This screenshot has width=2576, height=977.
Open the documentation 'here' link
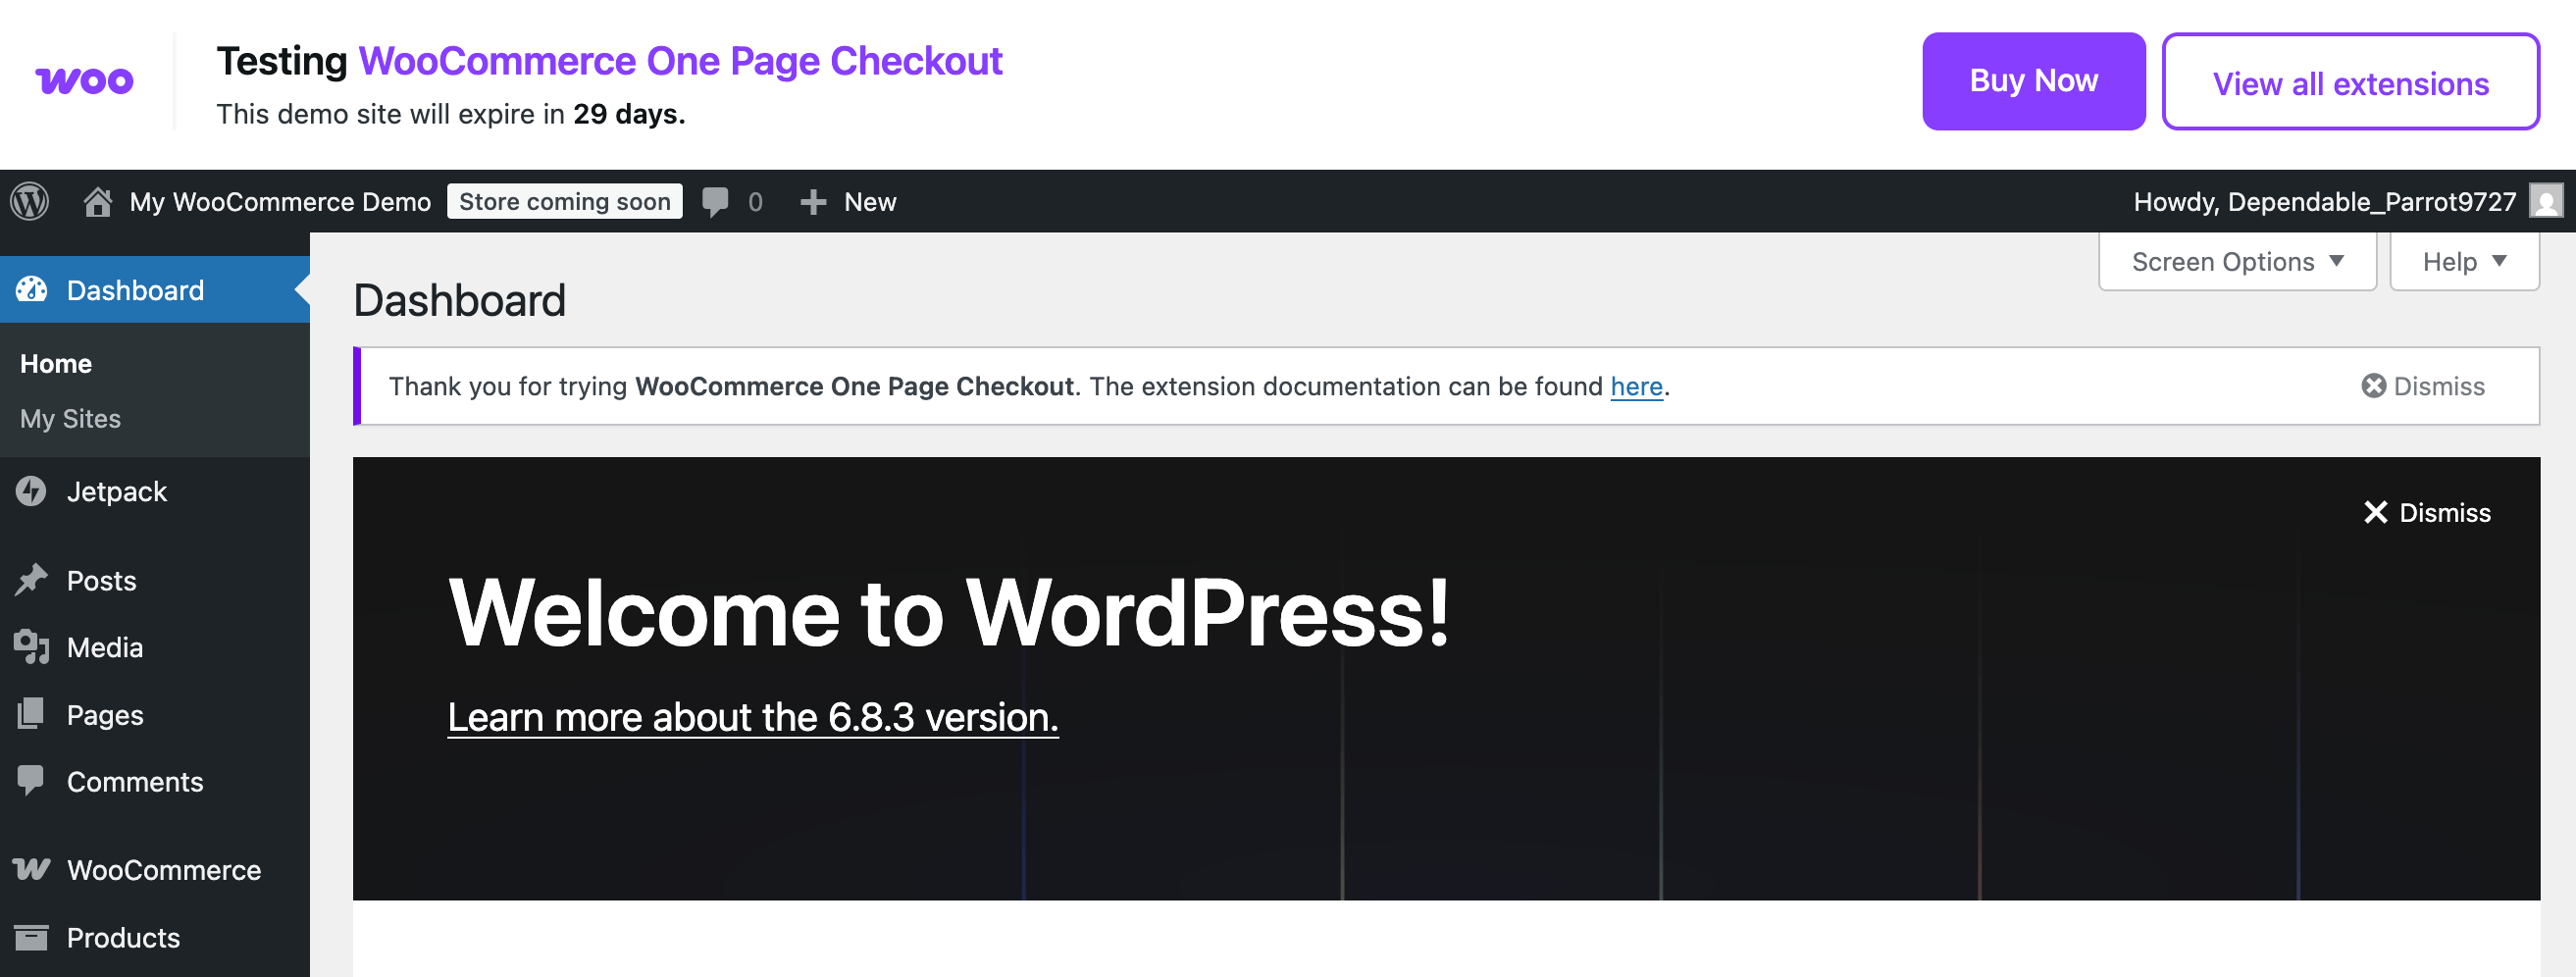[x=1635, y=386]
